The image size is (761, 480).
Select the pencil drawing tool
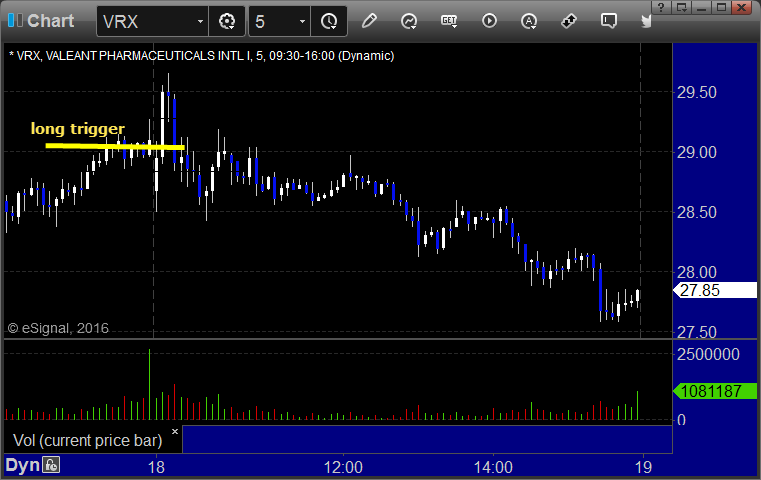tap(369, 21)
